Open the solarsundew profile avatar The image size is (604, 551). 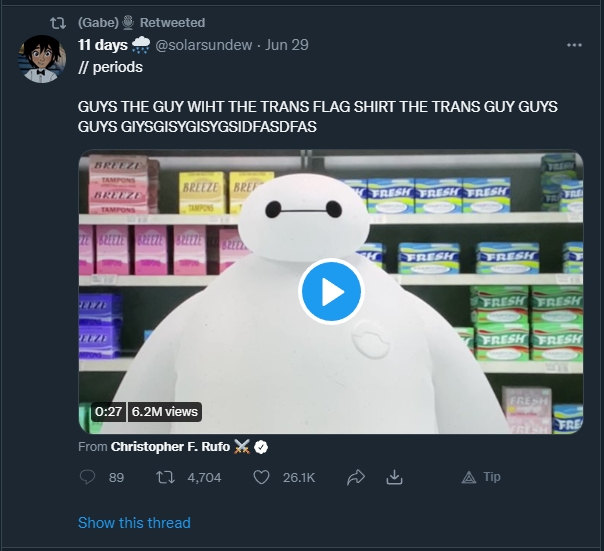click(42, 59)
